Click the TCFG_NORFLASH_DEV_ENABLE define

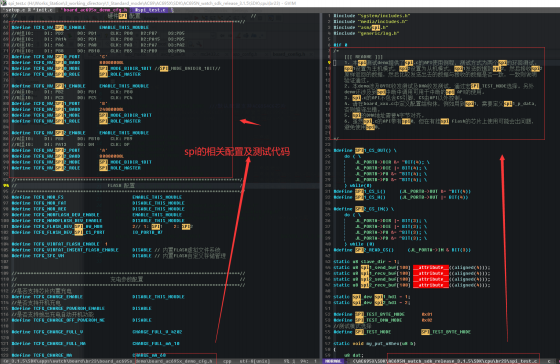tap(96, 215)
